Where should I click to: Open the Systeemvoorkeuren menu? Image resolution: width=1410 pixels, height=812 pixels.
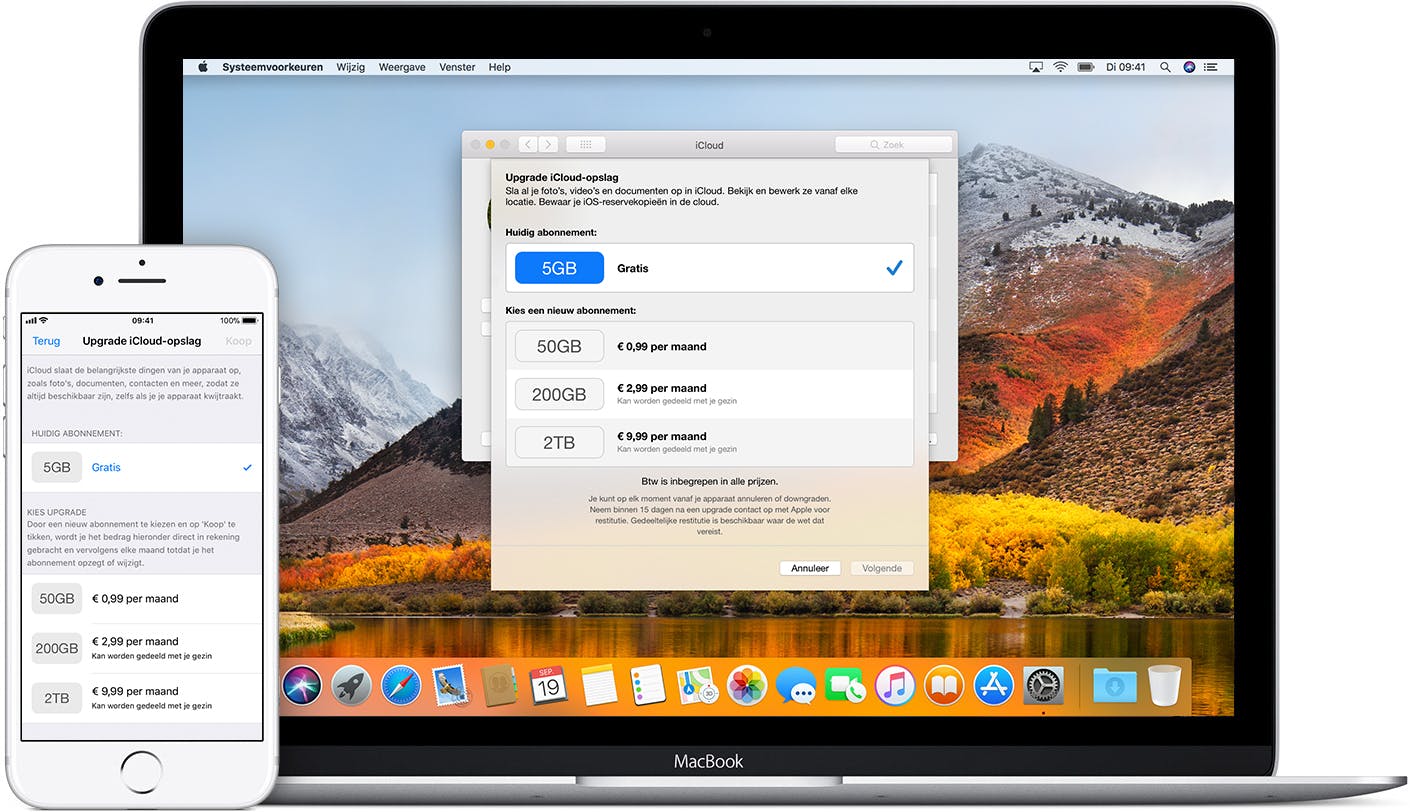272,67
